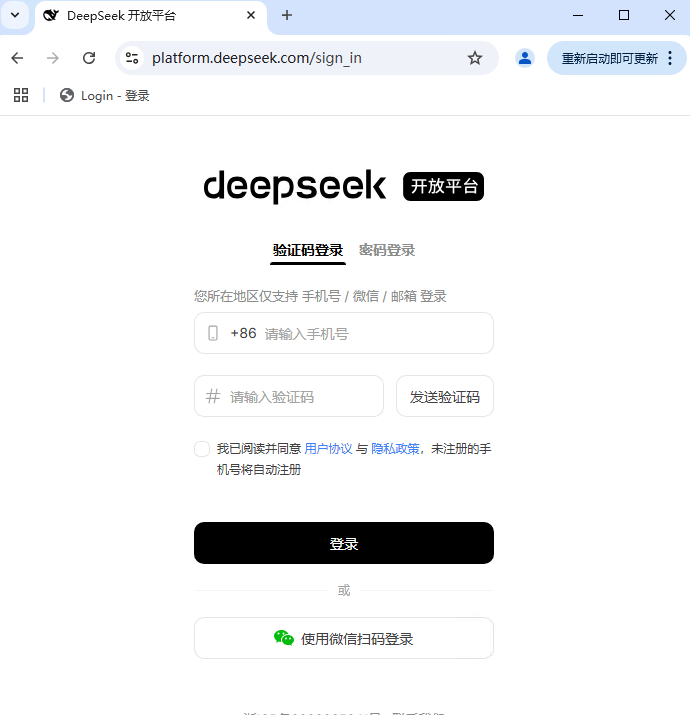690x715 pixels.
Task: Bookmark this page with the star icon
Action: pyautogui.click(x=475, y=58)
